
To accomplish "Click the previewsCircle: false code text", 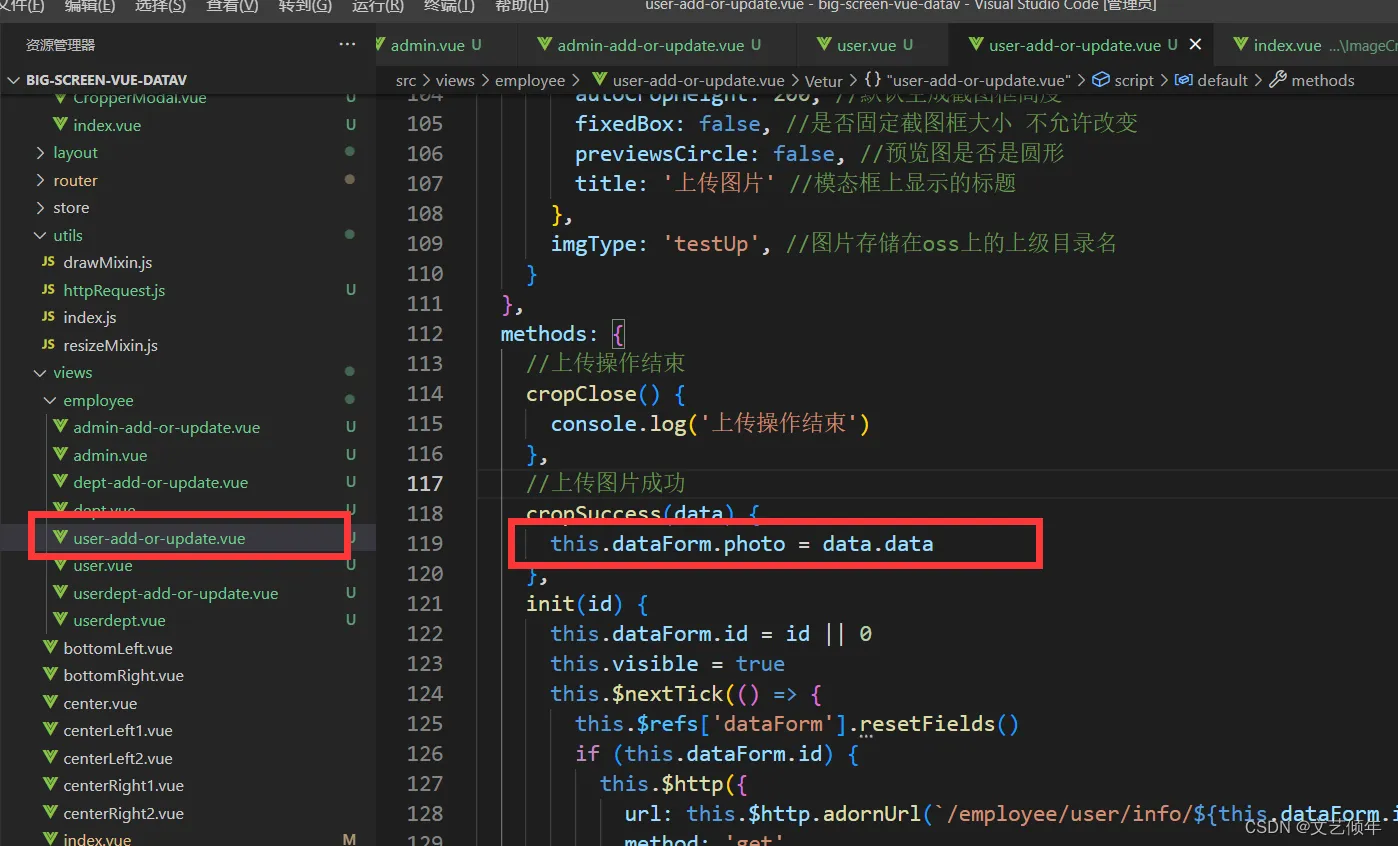I will 705,154.
